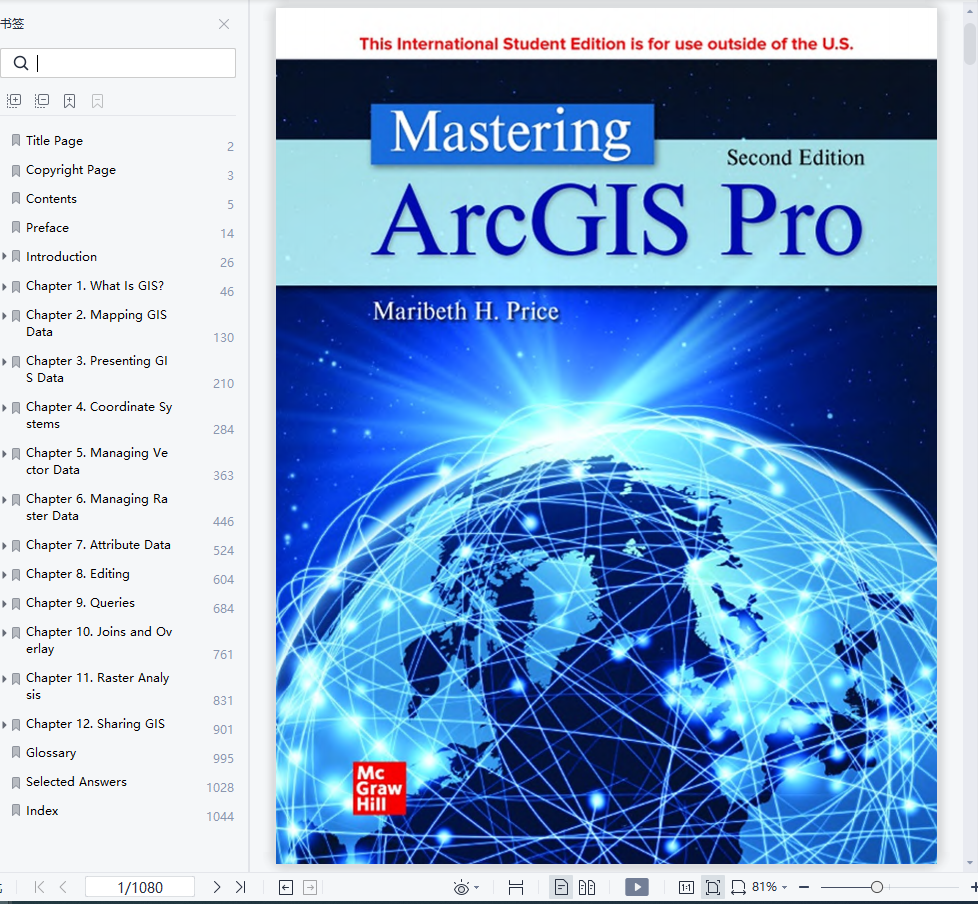Open the Title Page bookmark
Viewport: 978px width, 904px height.
coord(54,140)
